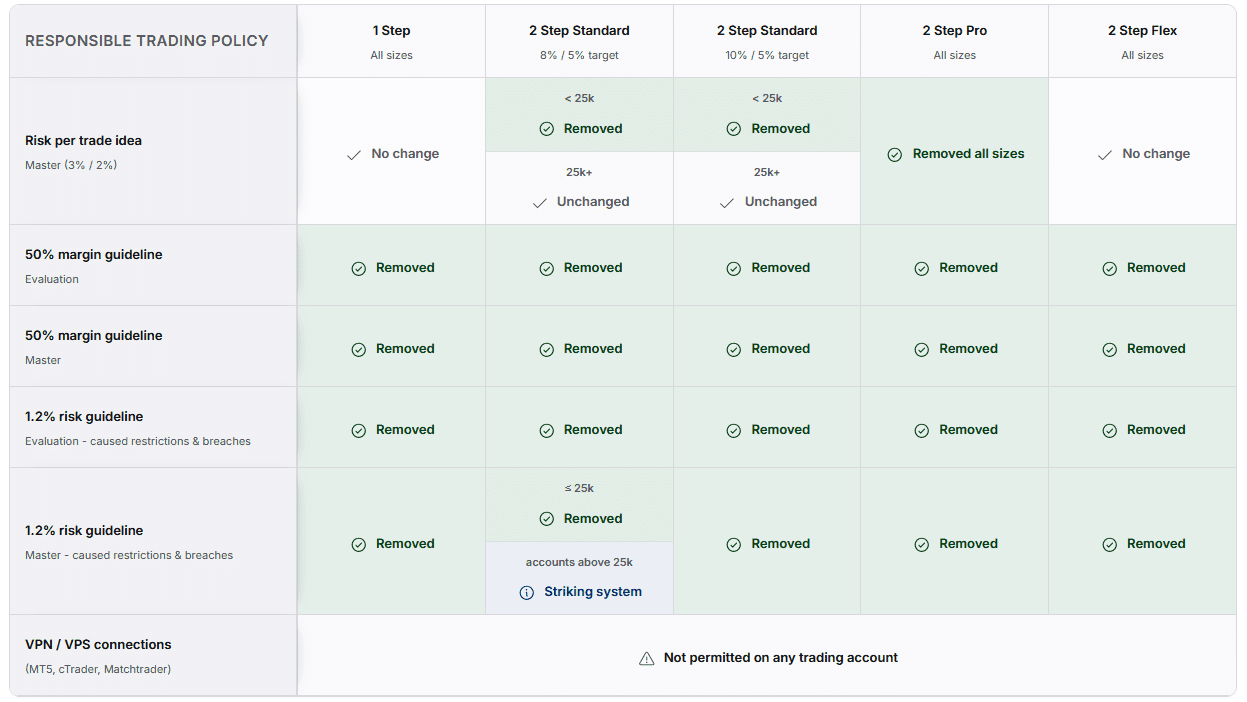Click the Removed all sizes text
The width and height of the screenshot is (1247, 702).
point(968,155)
